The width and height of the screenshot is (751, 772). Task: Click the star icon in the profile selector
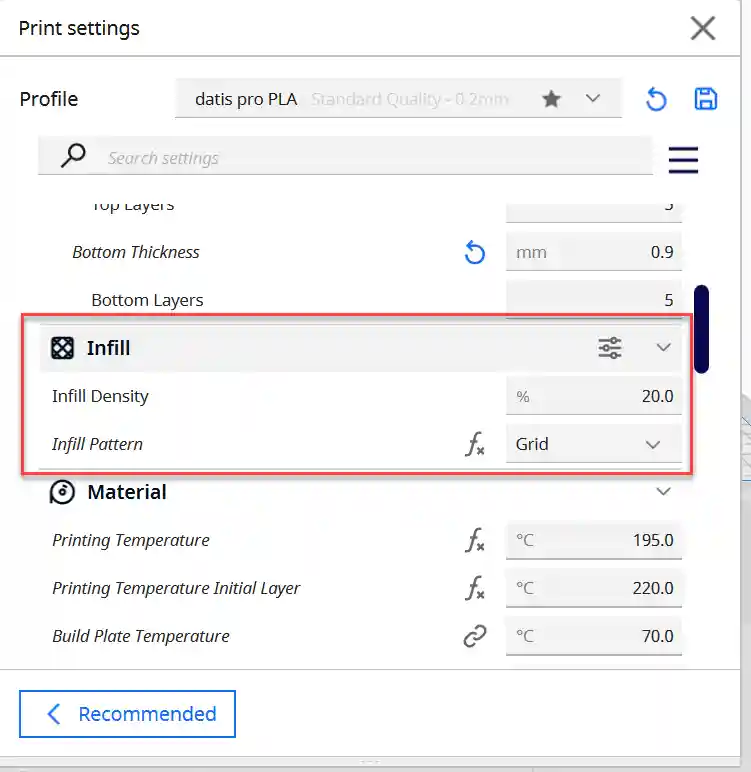pyautogui.click(x=551, y=99)
